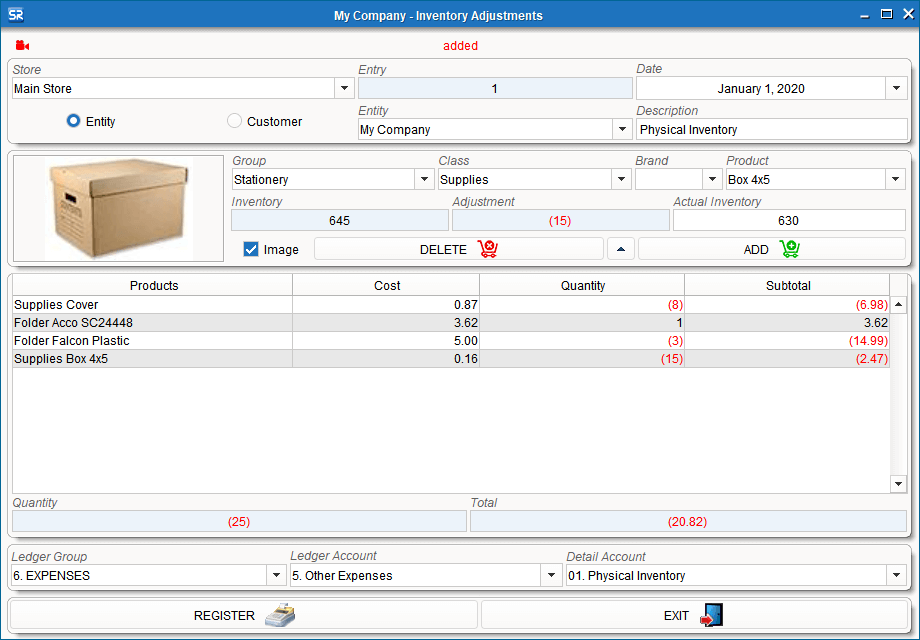Open the Date picker dropdown
Image resolution: width=920 pixels, height=640 pixels.
point(896,89)
